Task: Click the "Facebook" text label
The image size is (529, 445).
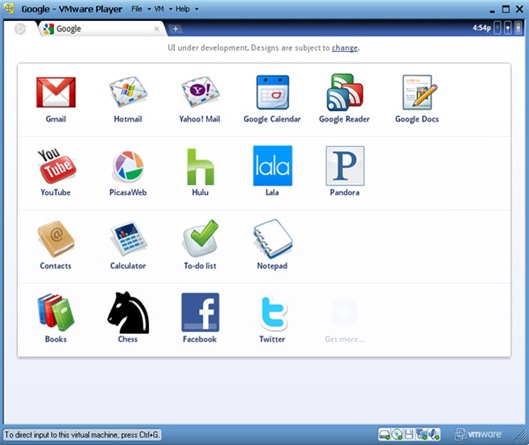Action: pyautogui.click(x=200, y=339)
